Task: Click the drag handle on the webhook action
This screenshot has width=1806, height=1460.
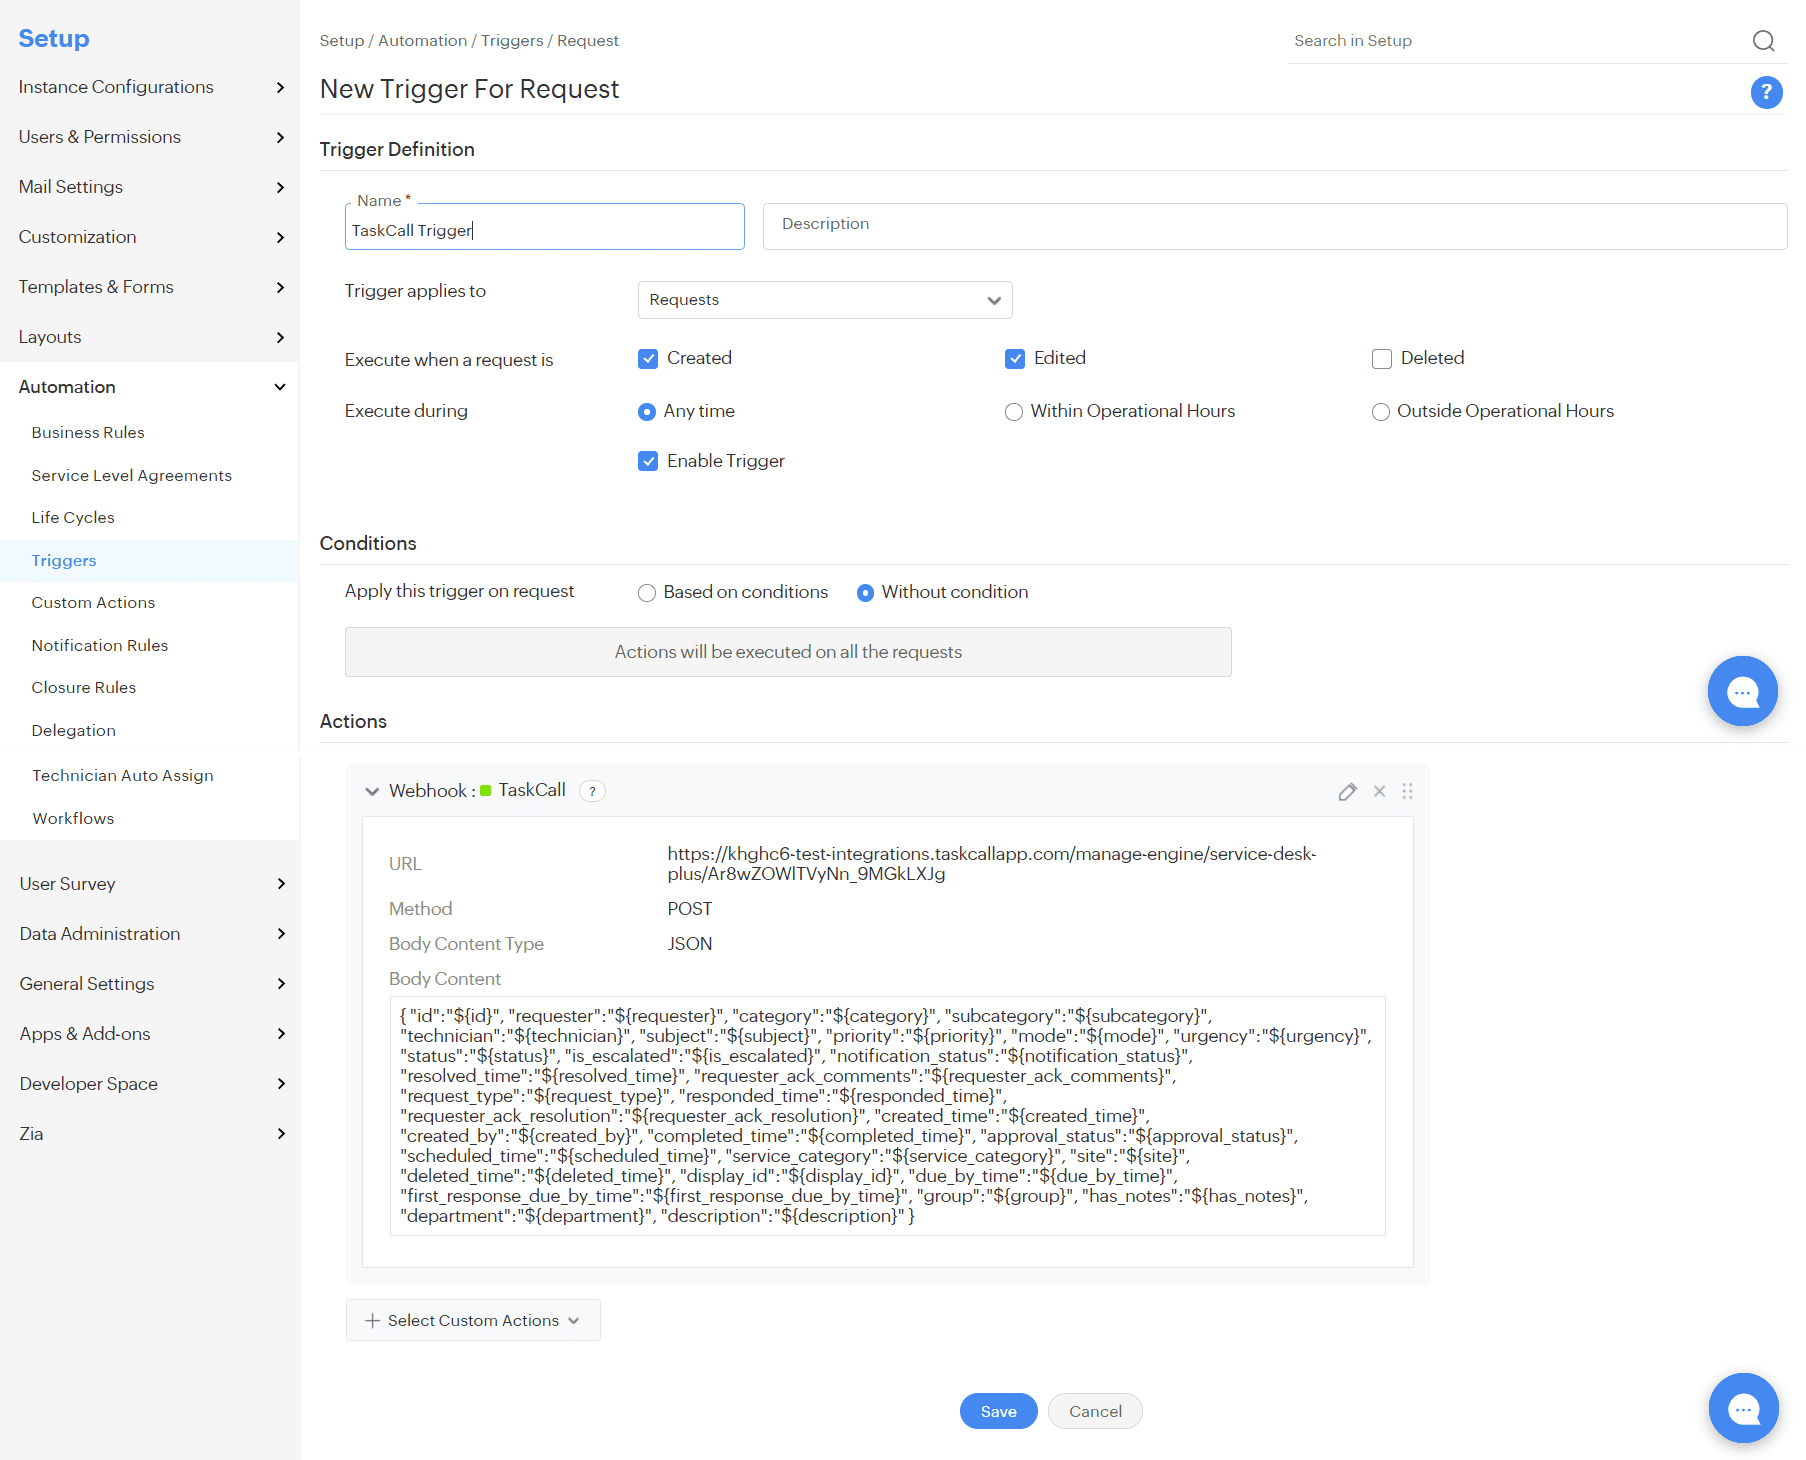Action: (x=1407, y=791)
